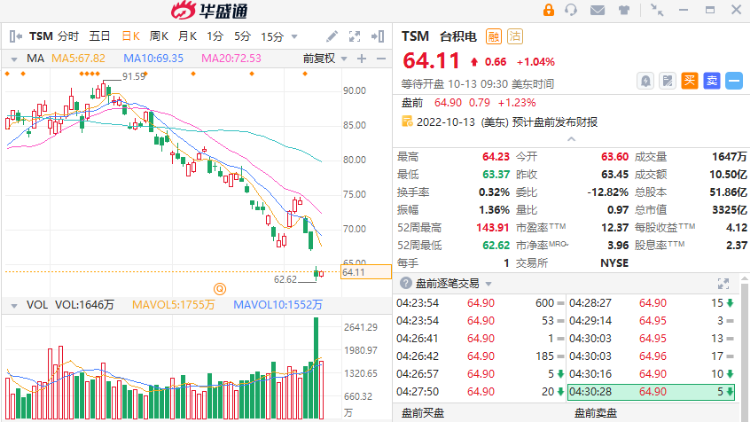This screenshot has width=750, height=422.
Task: Open the note/edit icon beside bell
Action: [x=667, y=81]
